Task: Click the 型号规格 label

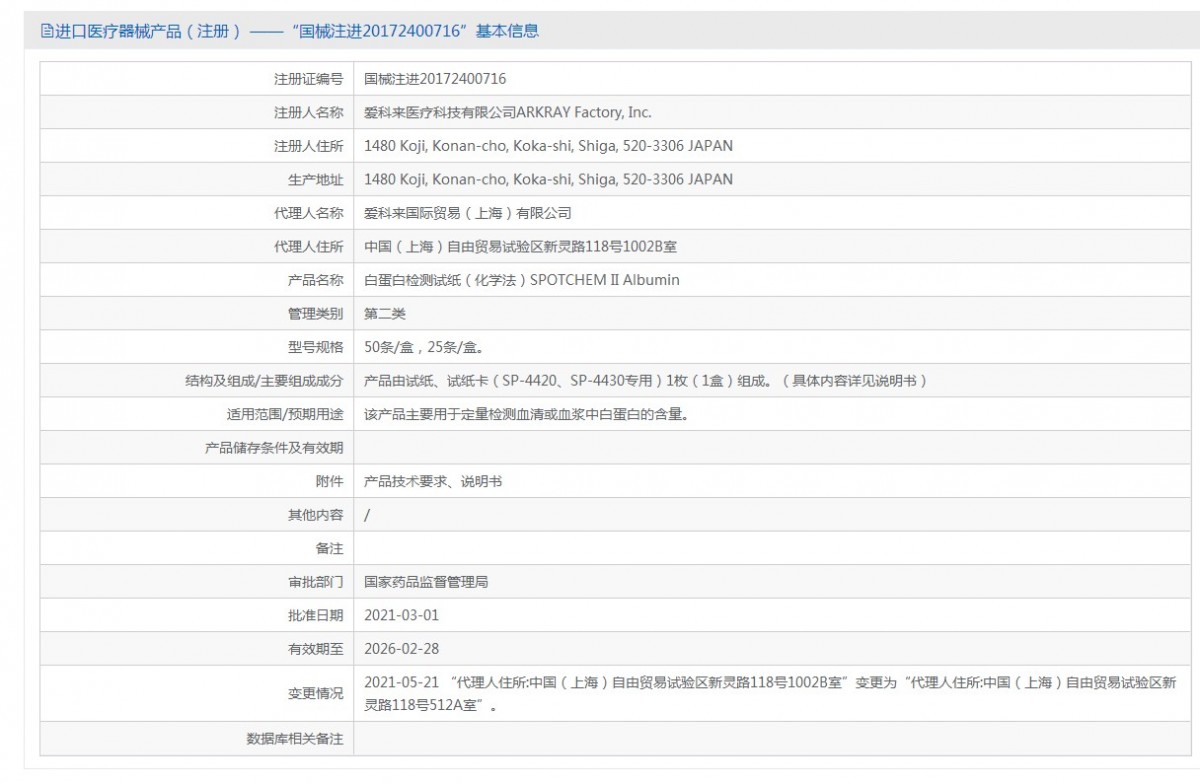Action: point(316,347)
